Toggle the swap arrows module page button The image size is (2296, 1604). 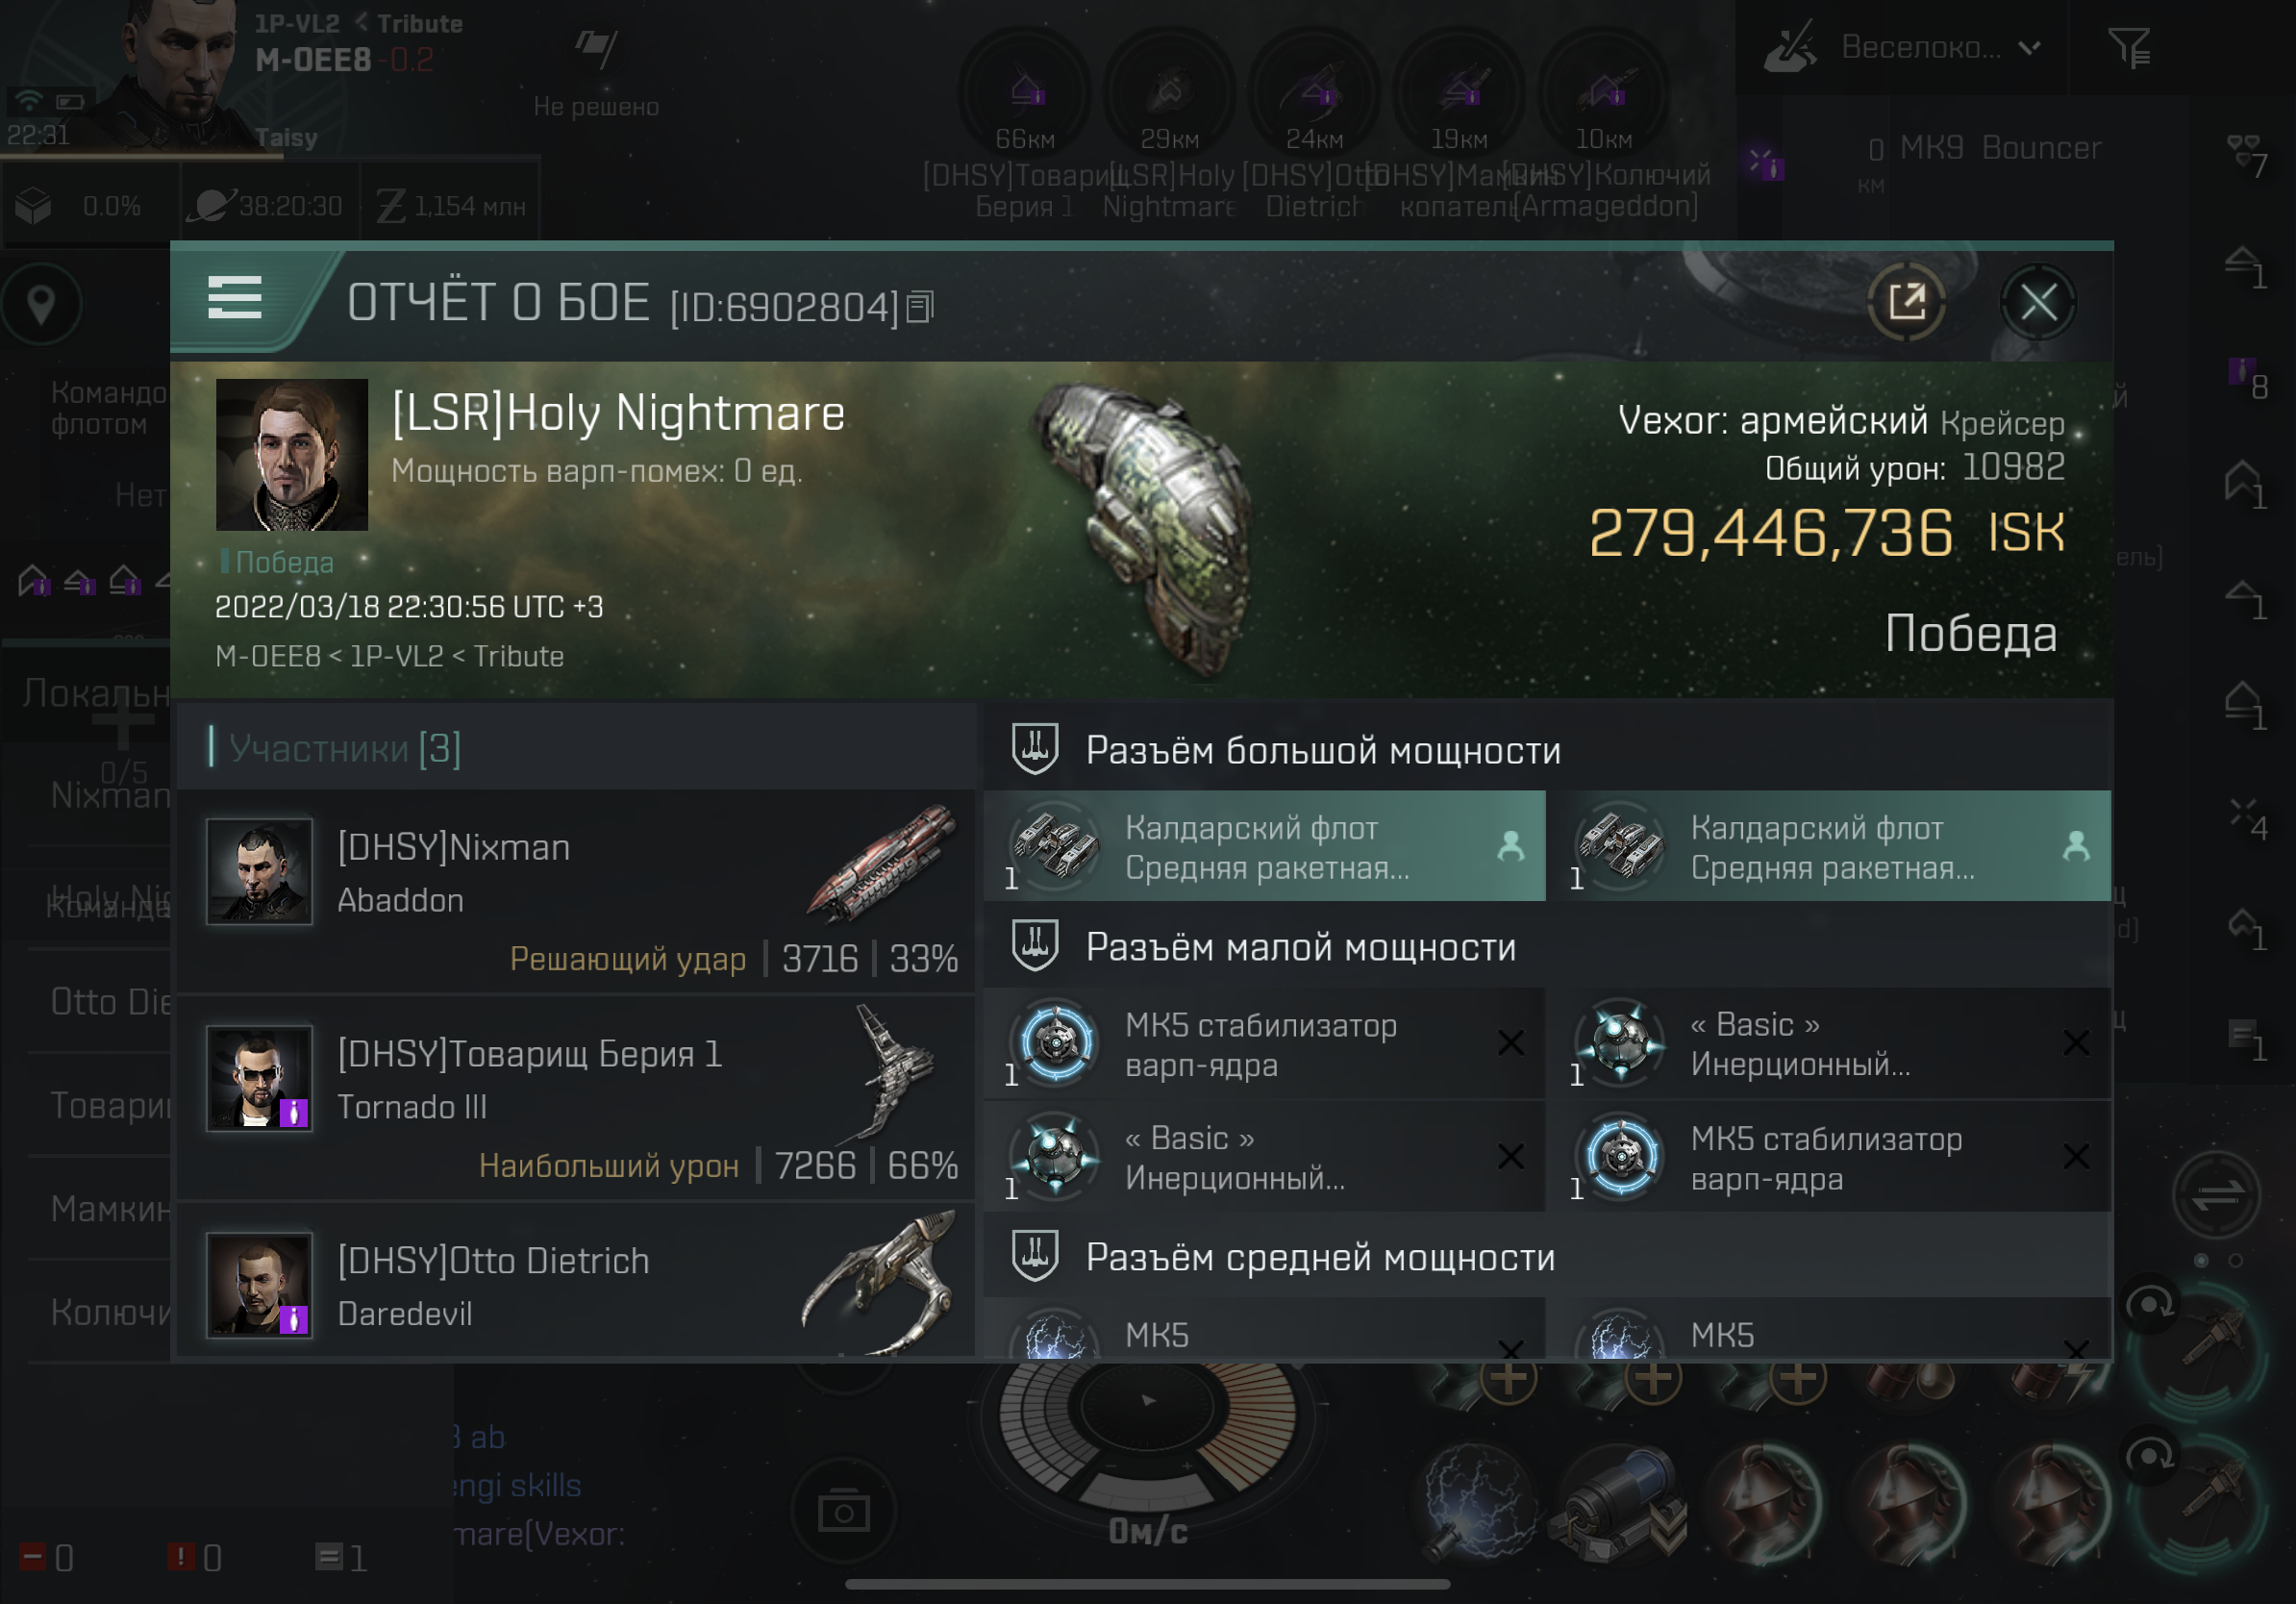(2216, 1194)
